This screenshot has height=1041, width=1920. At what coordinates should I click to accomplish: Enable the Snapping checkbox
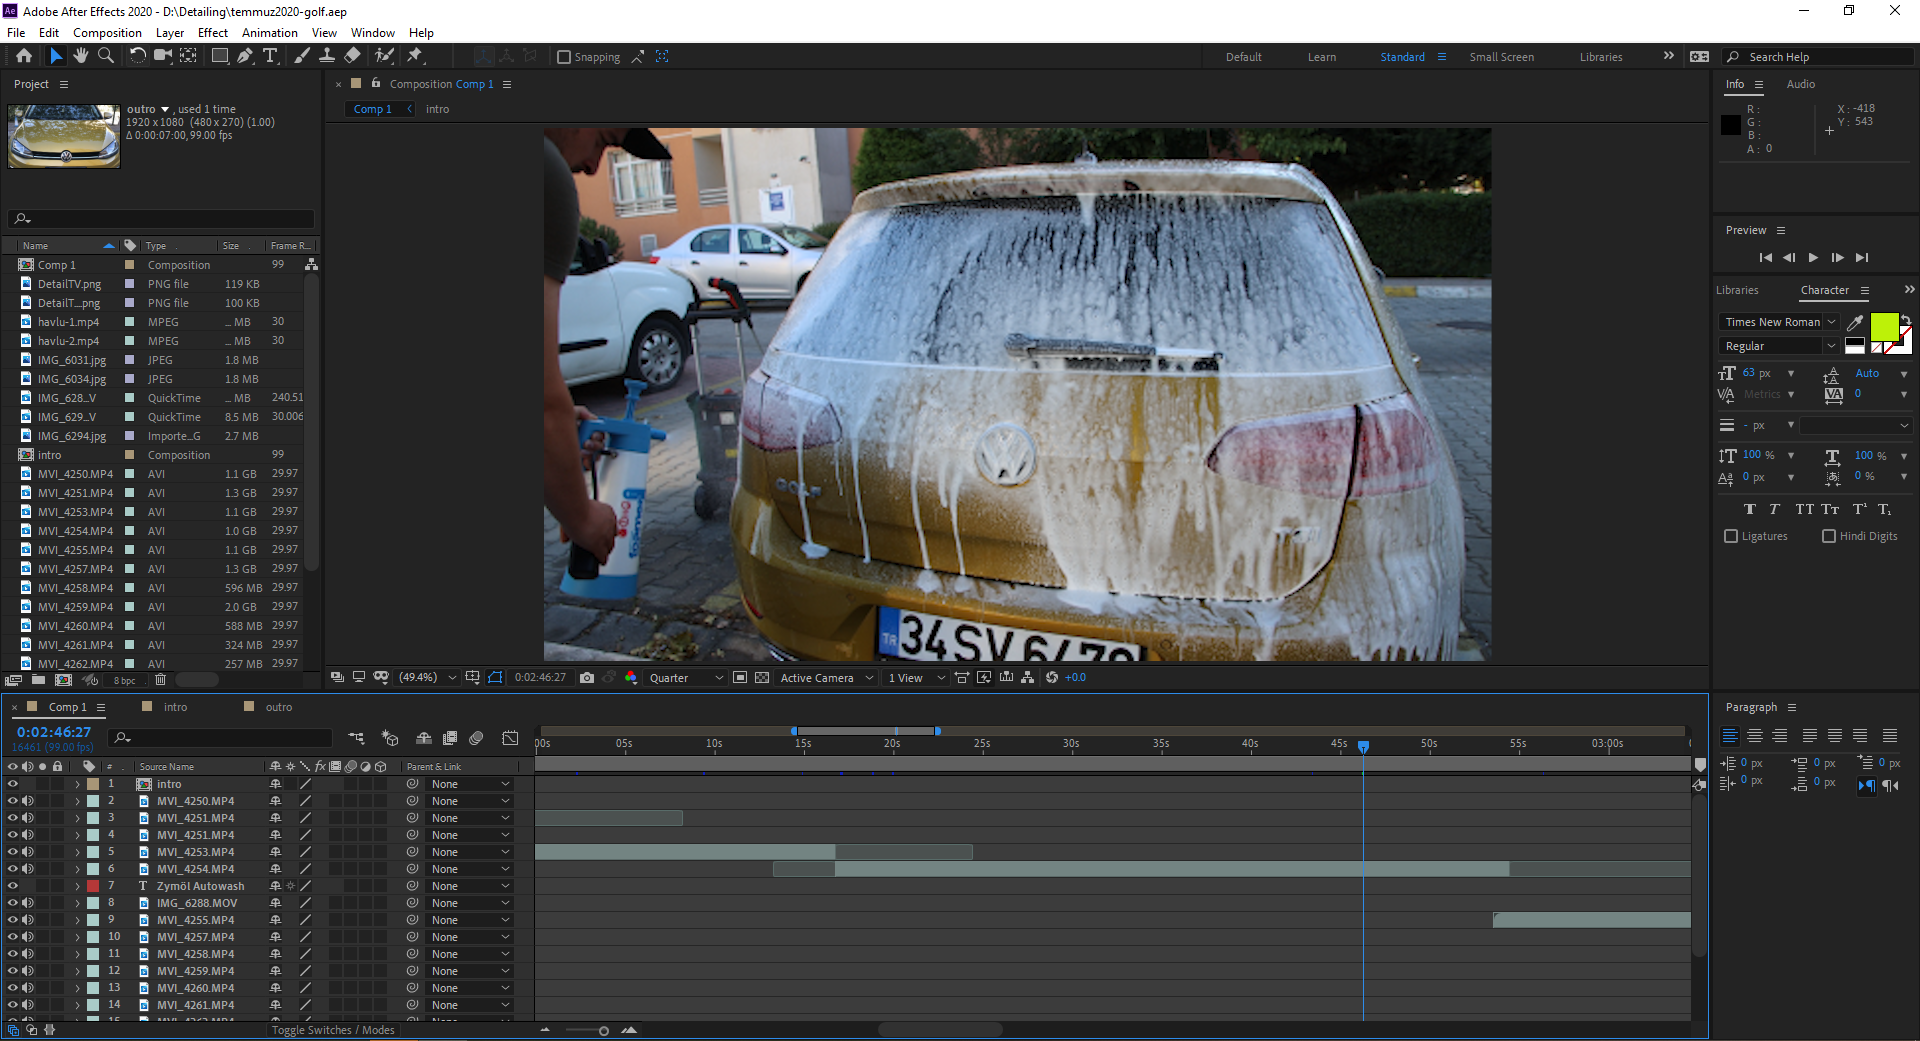point(564,57)
